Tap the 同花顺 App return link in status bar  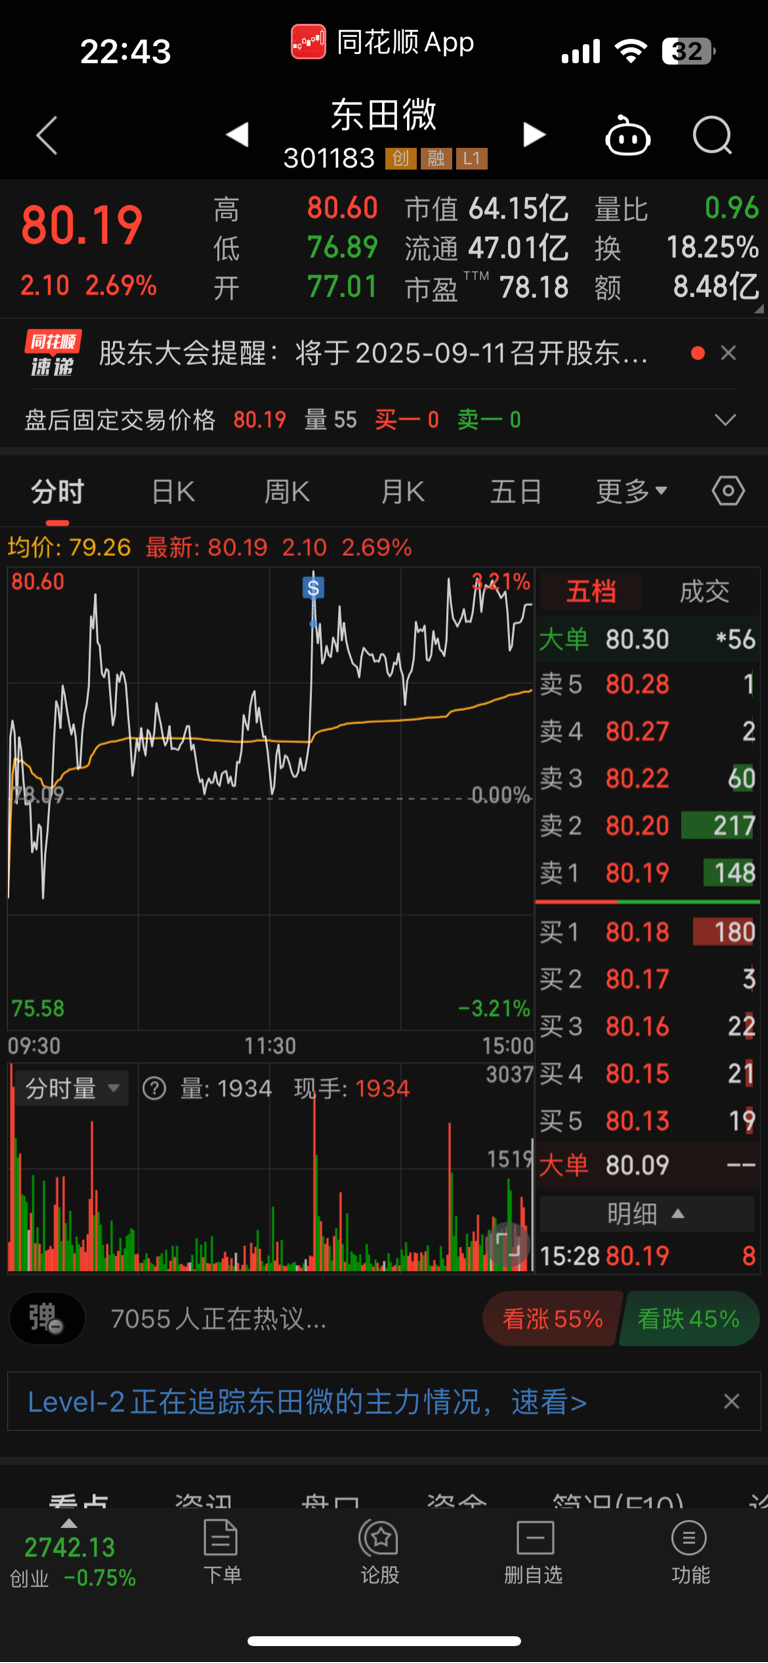point(383,43)
